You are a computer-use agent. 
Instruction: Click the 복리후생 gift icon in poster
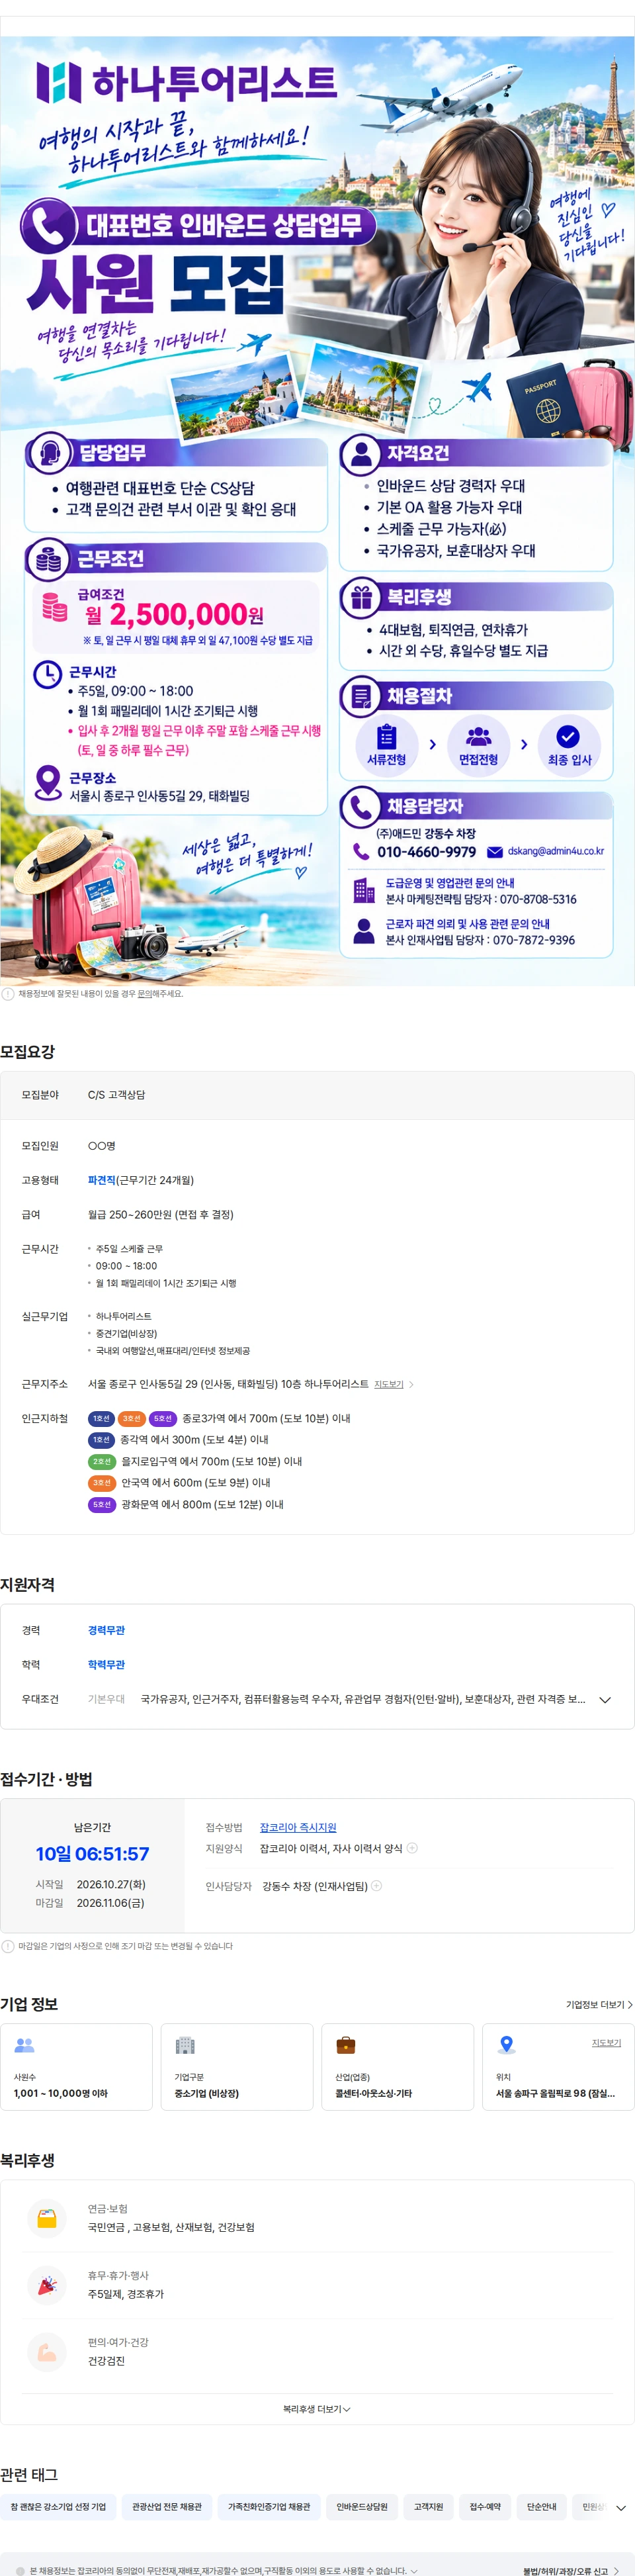pyautogui.click(x=361, y=598)
